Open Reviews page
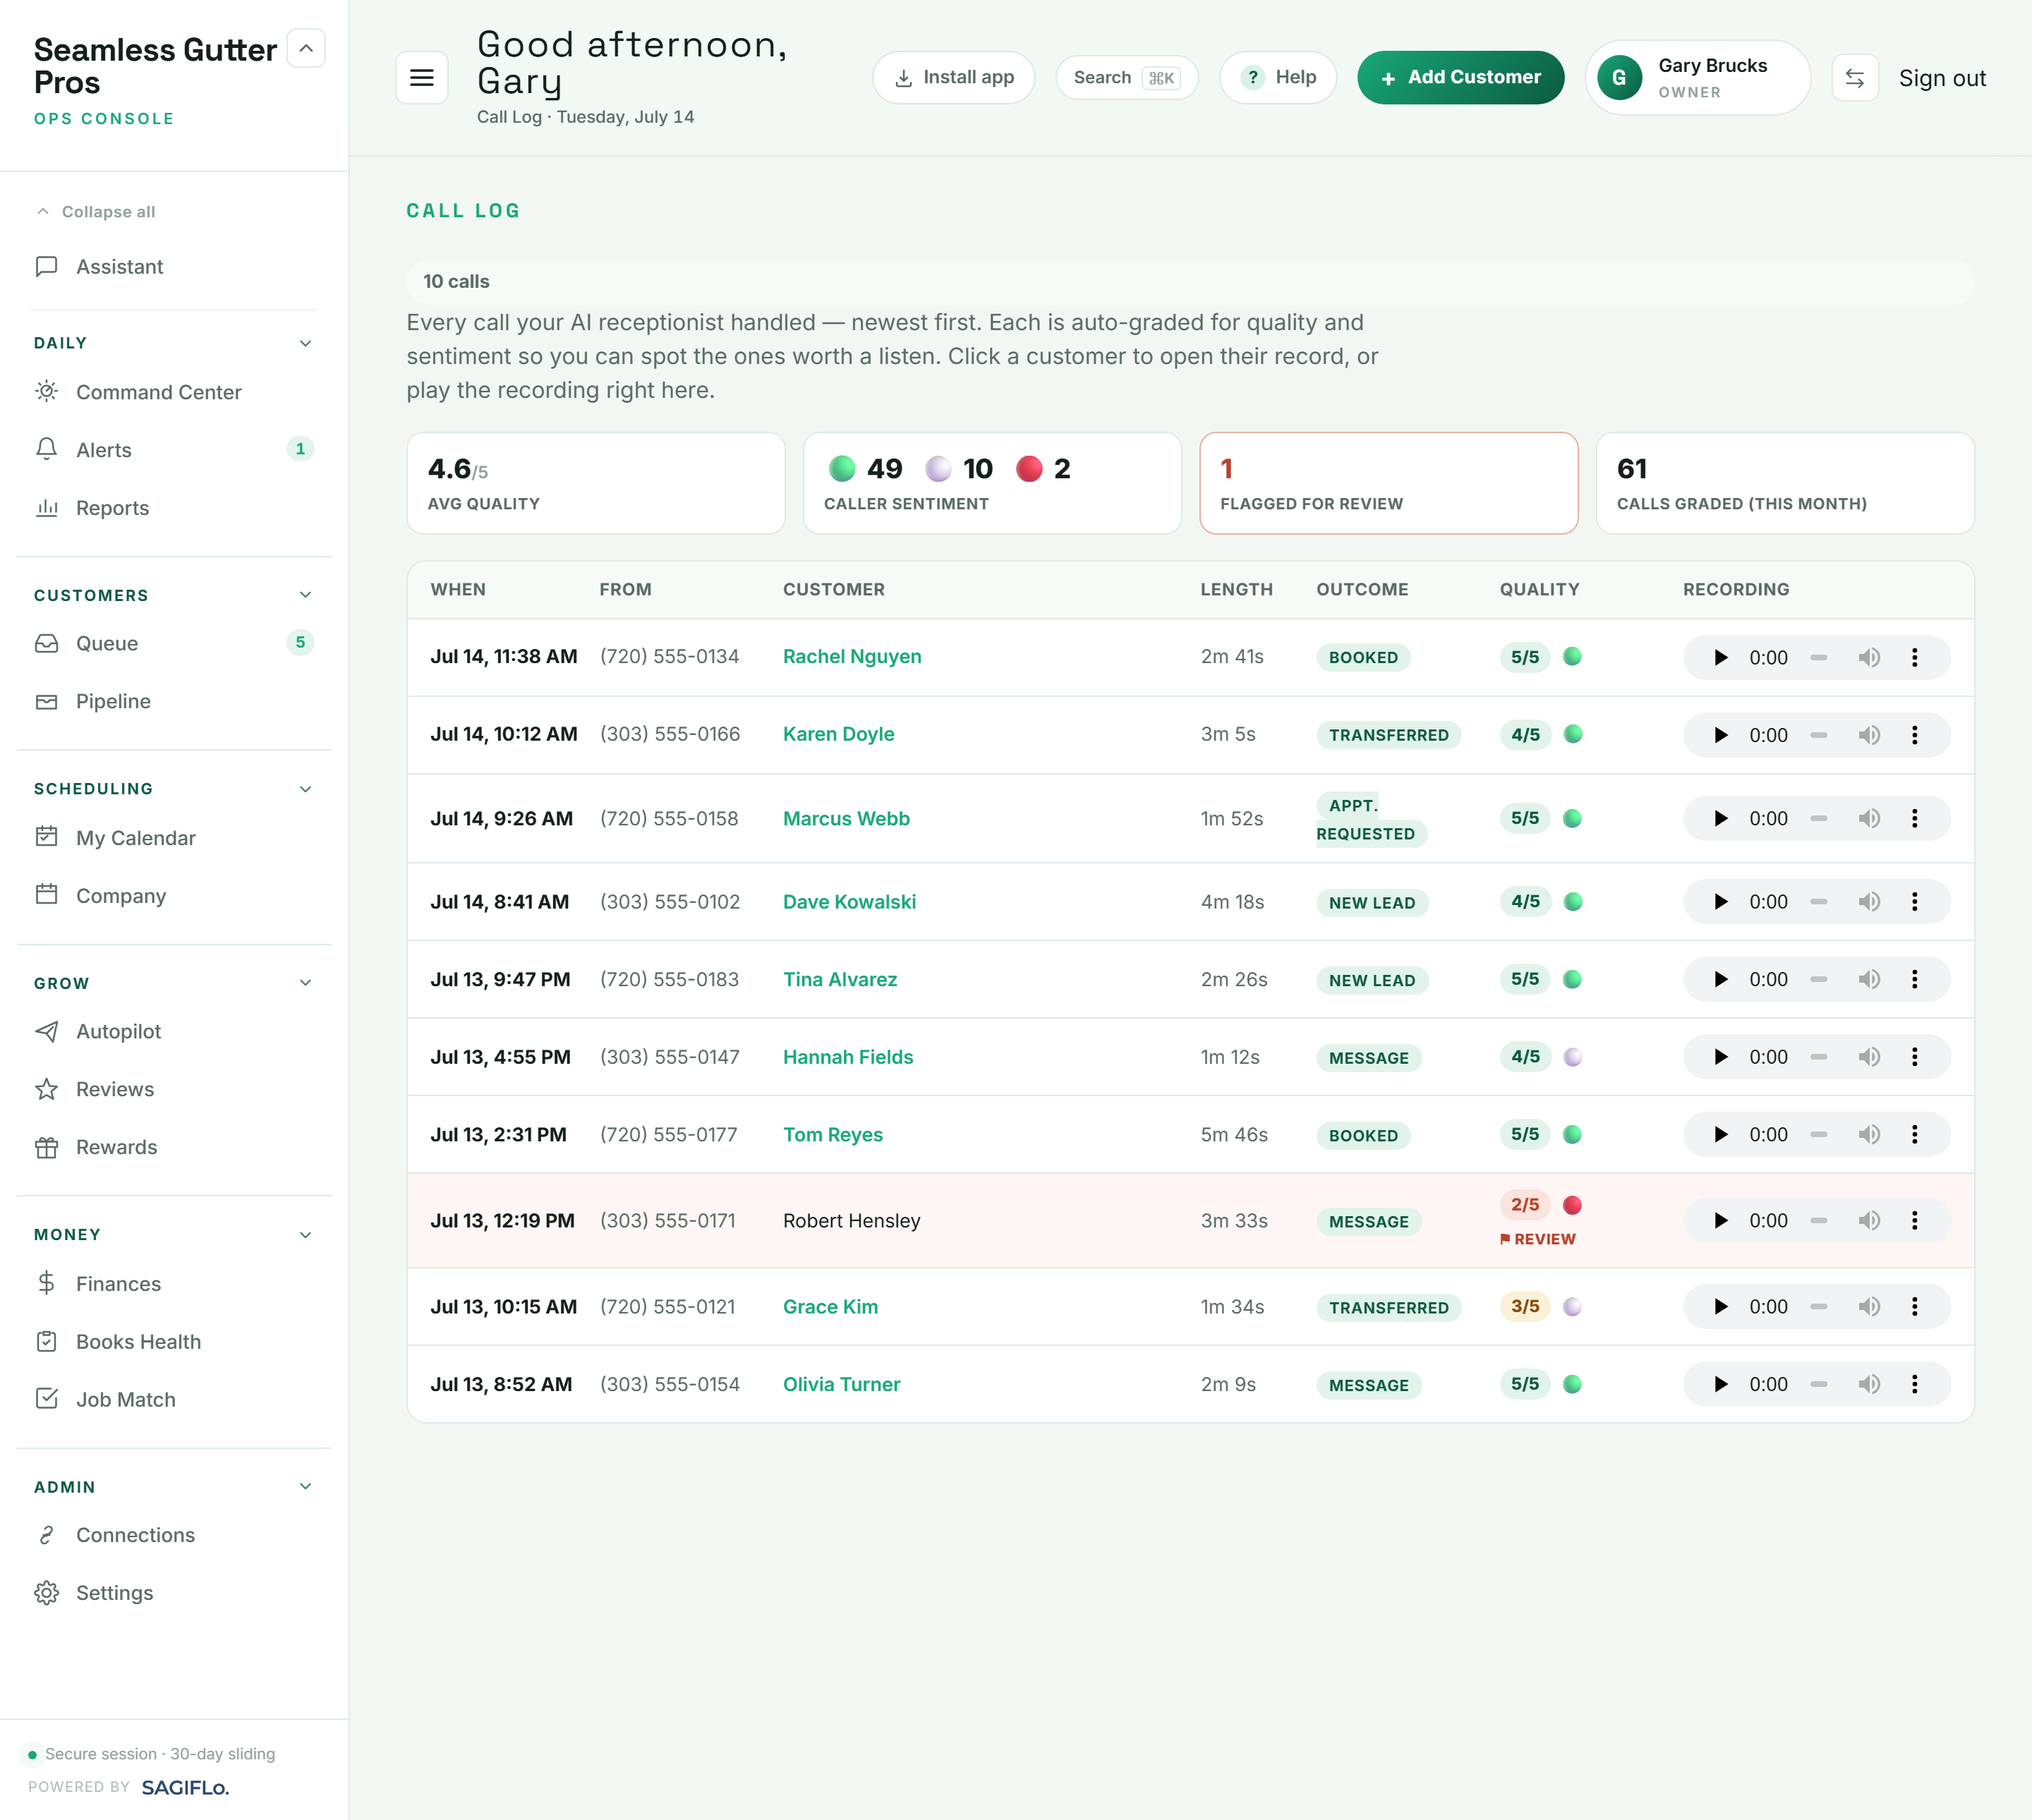 pyautogui.click(x=174, y=1090)
